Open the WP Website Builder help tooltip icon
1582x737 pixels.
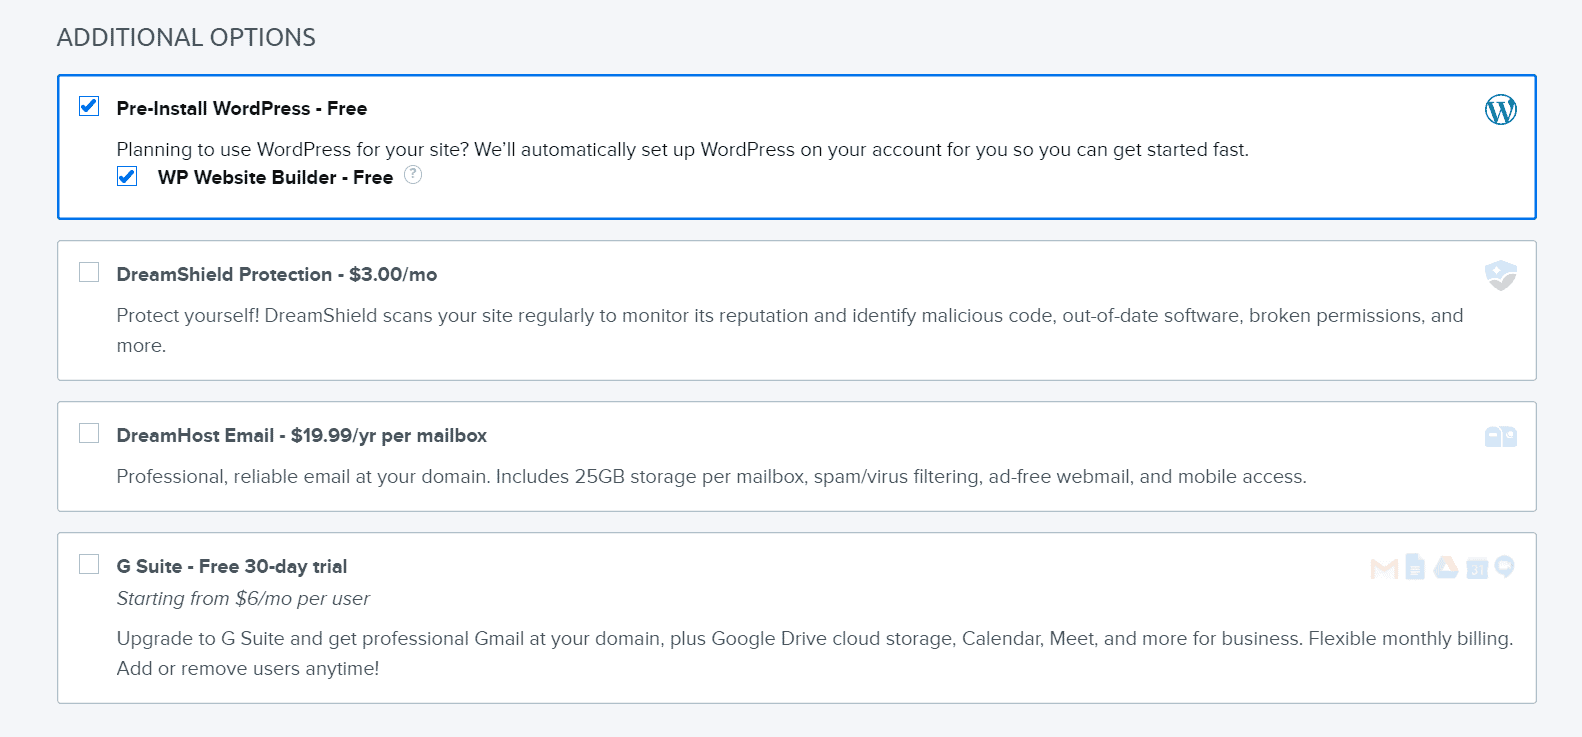[413, 175]
